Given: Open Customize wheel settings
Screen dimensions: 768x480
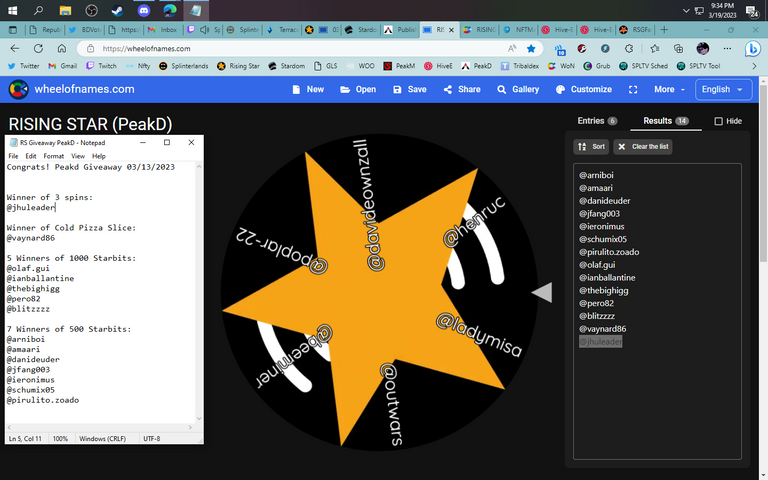Looking at the screenshot, I should 584,90.
